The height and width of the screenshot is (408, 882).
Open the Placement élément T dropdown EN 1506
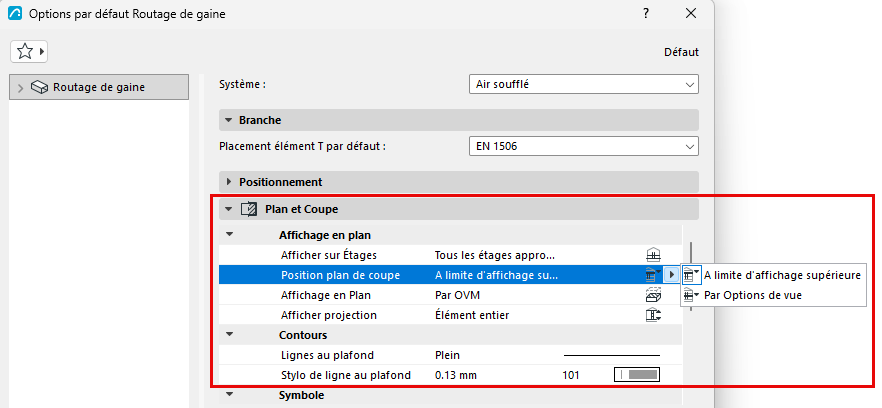coord(583,146)
